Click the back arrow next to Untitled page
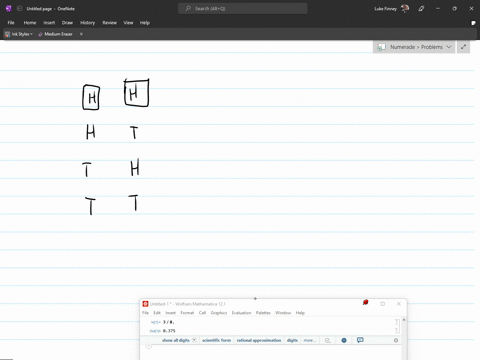Viewport: 480px width, 360px height. [x=19, y=9]
